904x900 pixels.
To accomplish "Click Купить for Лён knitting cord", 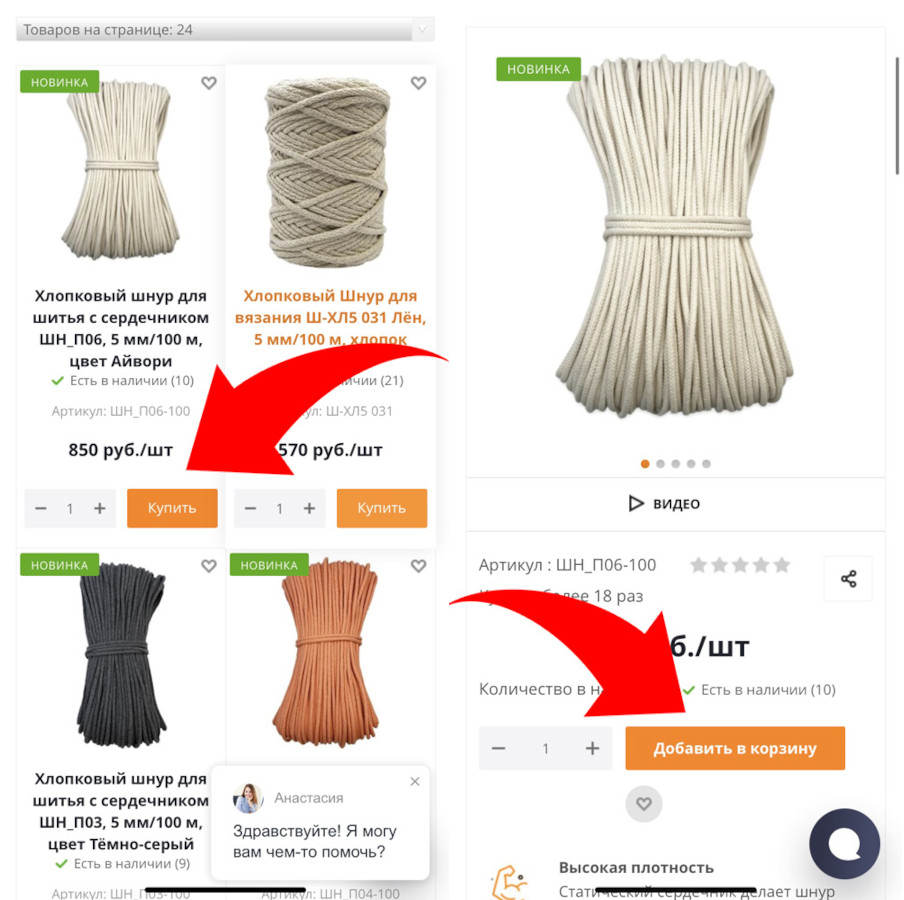I will click(382, 509).
